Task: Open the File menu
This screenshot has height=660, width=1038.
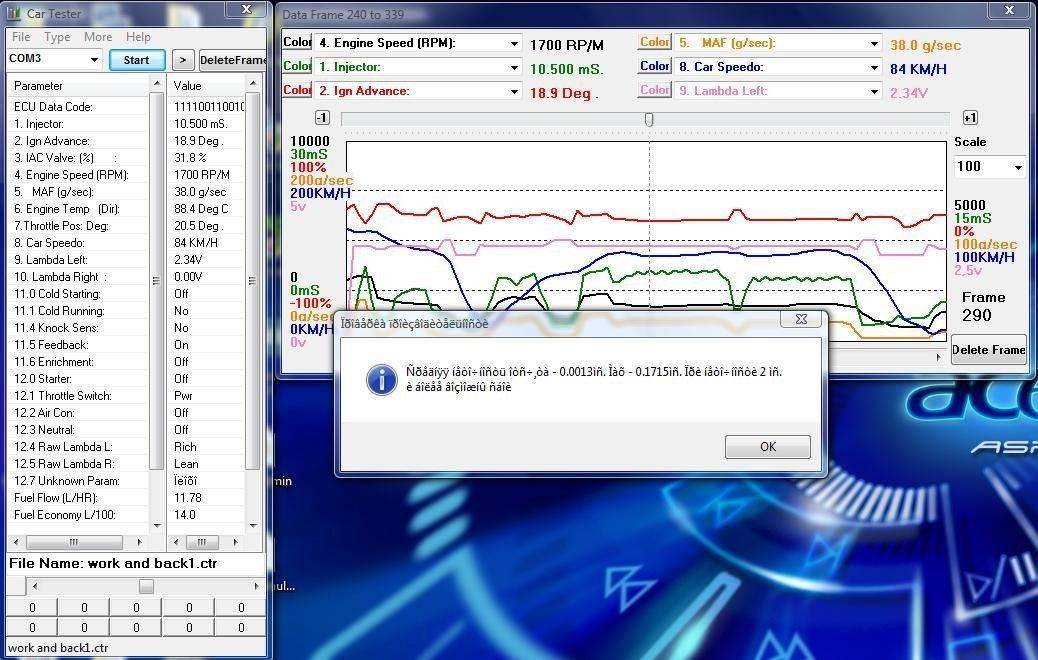Action: (x=20, y=37)
